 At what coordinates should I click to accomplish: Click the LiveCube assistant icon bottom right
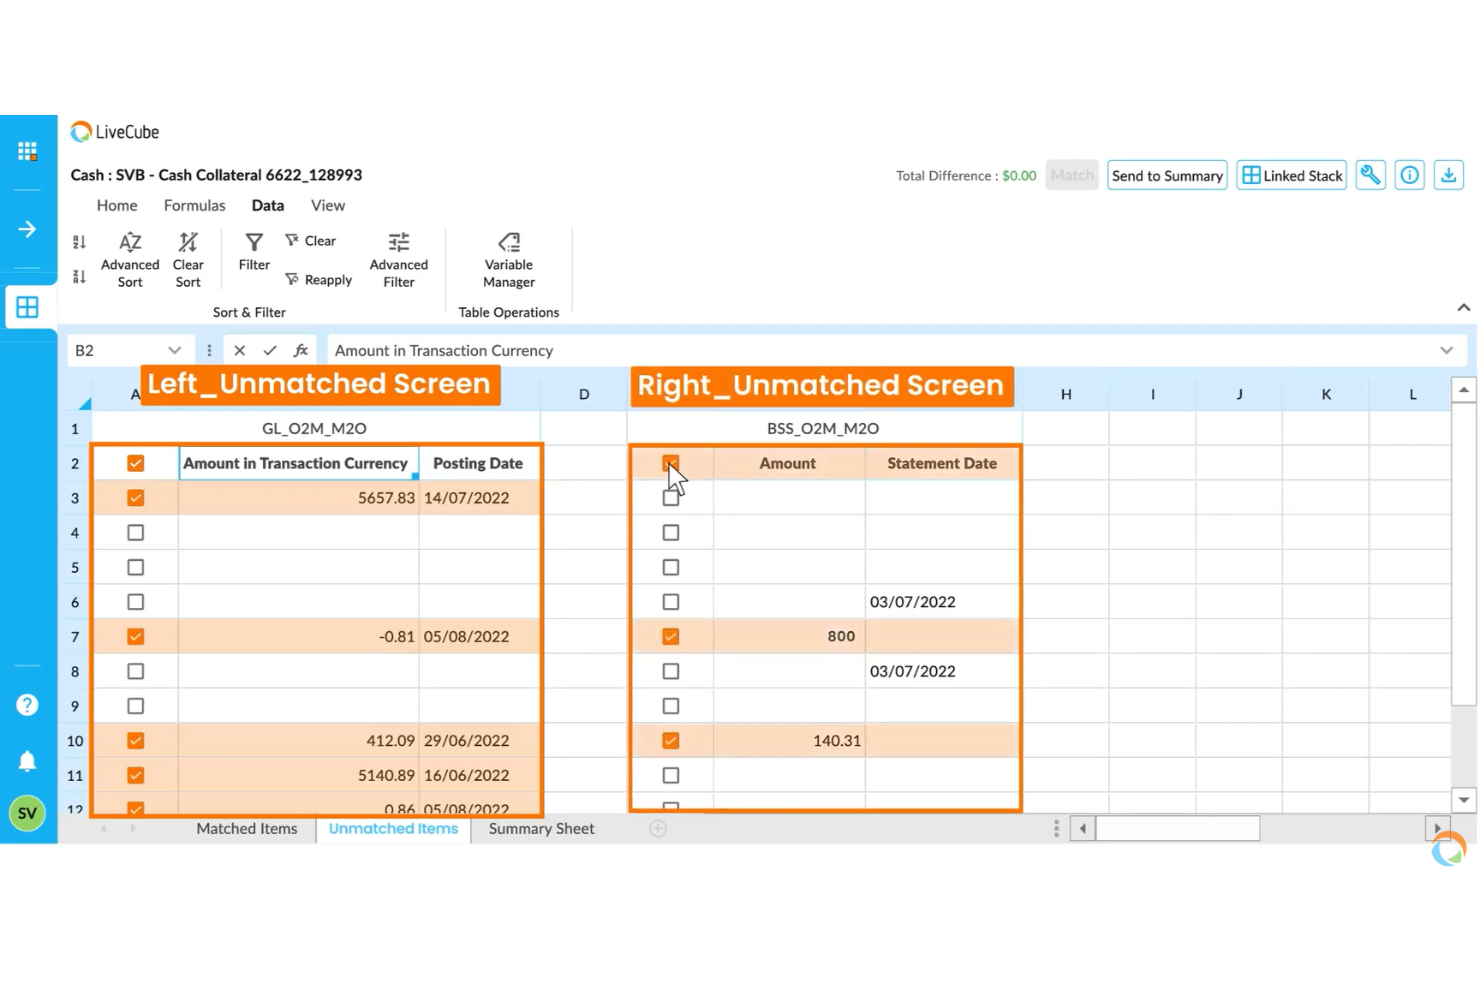[x=1448, y=850]
